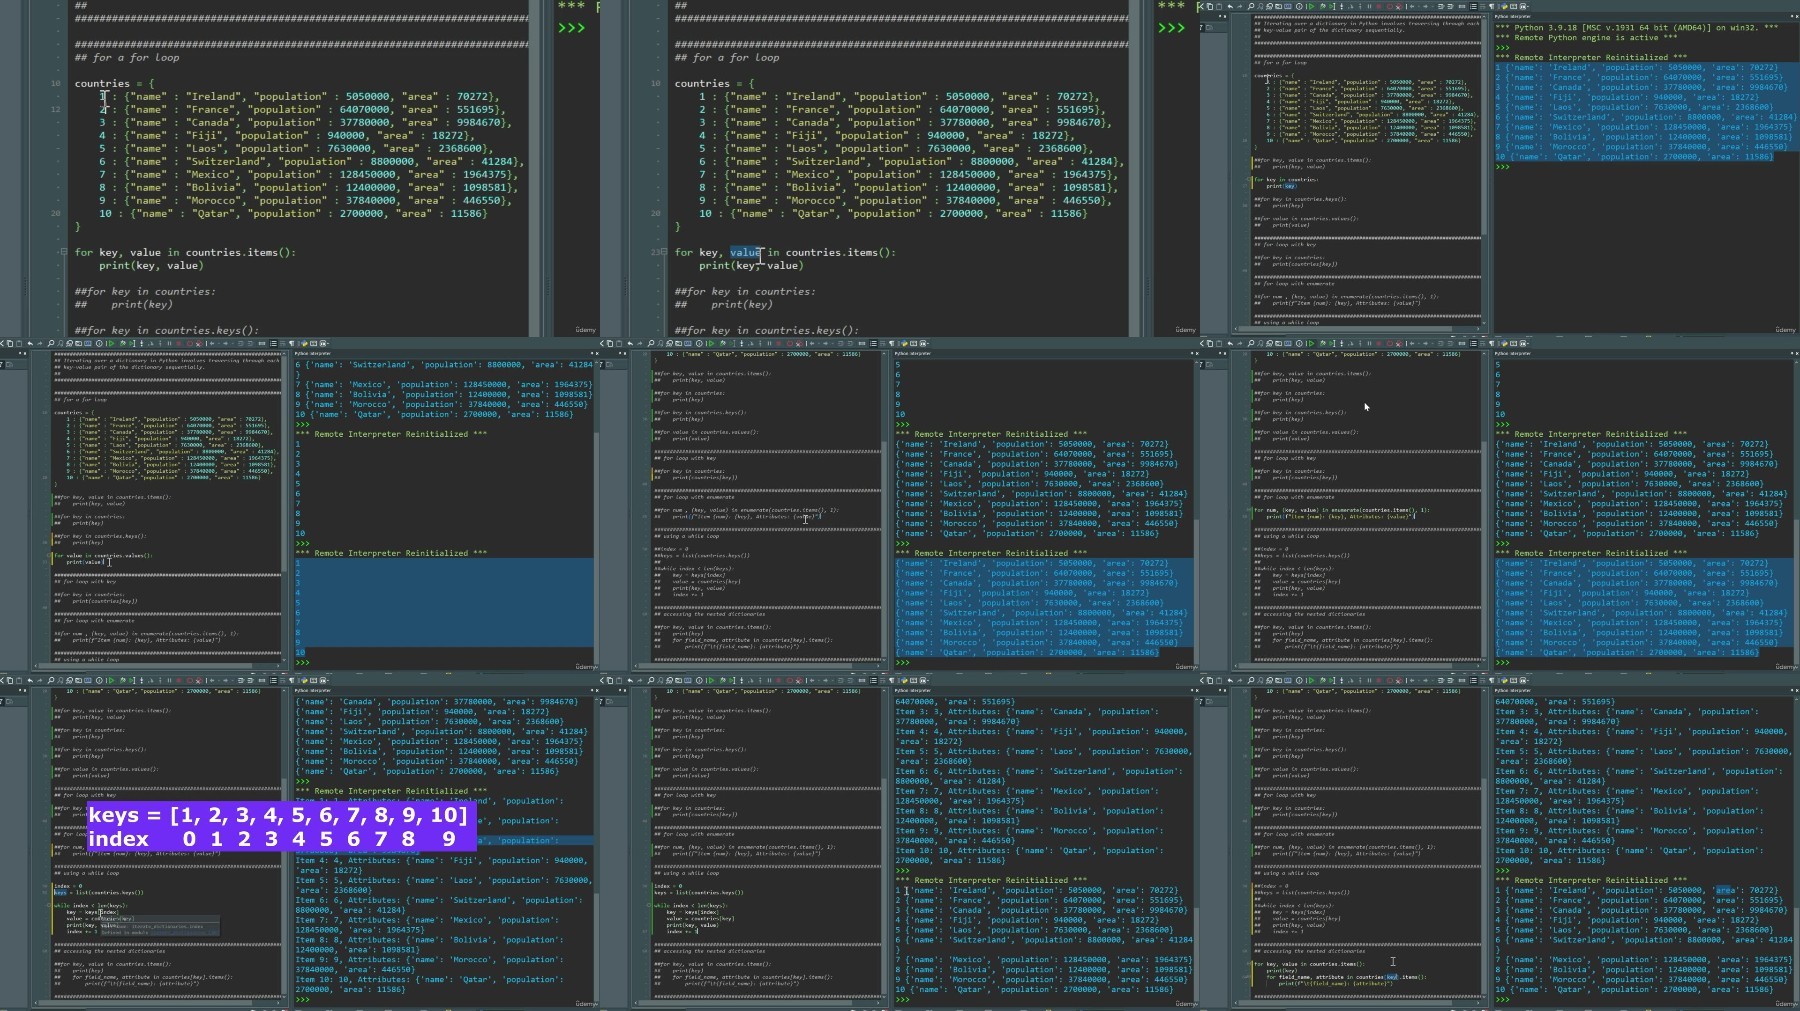This screenshot has width=1800, height=1011.
Task: Click the red Stop icon in the toolbar above the Python 3.9.18 banner
Action: 1379,6
